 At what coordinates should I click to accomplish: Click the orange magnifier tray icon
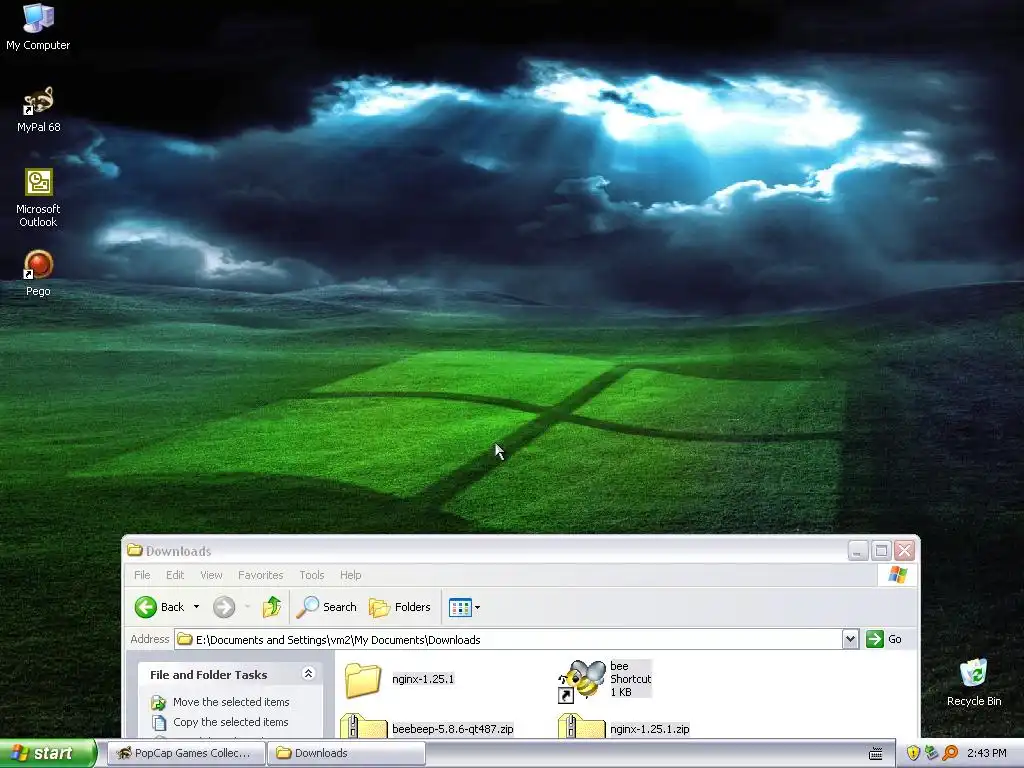coord(950,754)
